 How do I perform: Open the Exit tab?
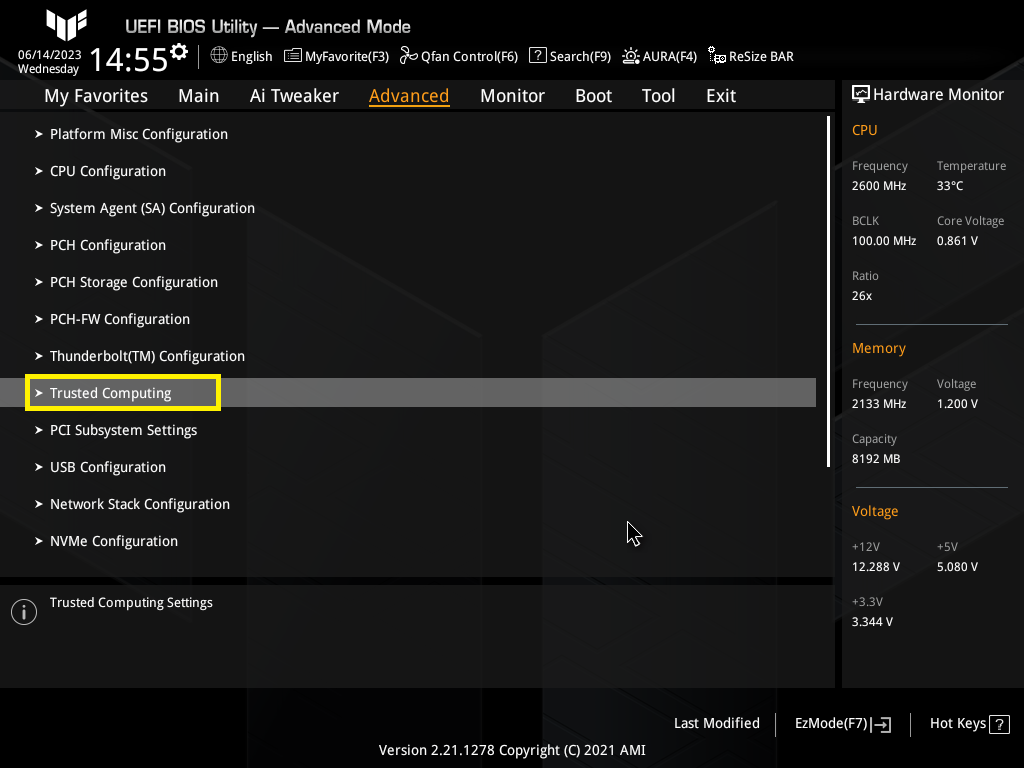coord(721,96)
